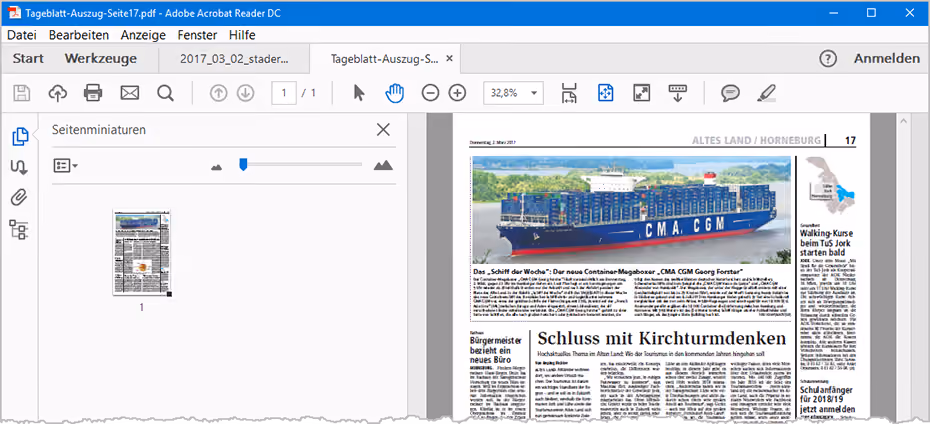Image resolution: width=930 pixels, height=424 pixels.
Task: Zoom out with minus button
Action: 430,93
